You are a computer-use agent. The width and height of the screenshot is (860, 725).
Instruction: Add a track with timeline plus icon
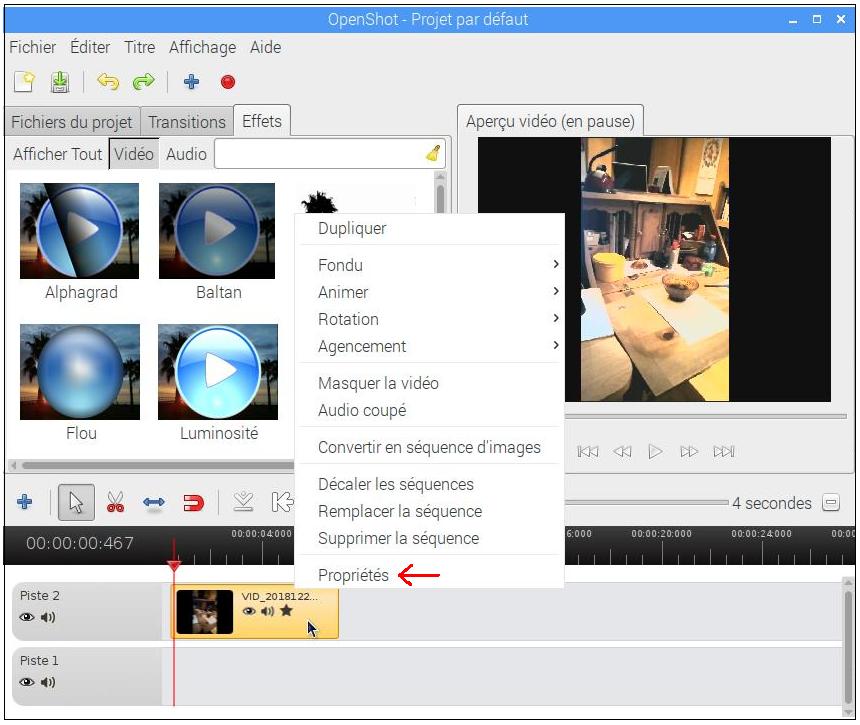25,502
